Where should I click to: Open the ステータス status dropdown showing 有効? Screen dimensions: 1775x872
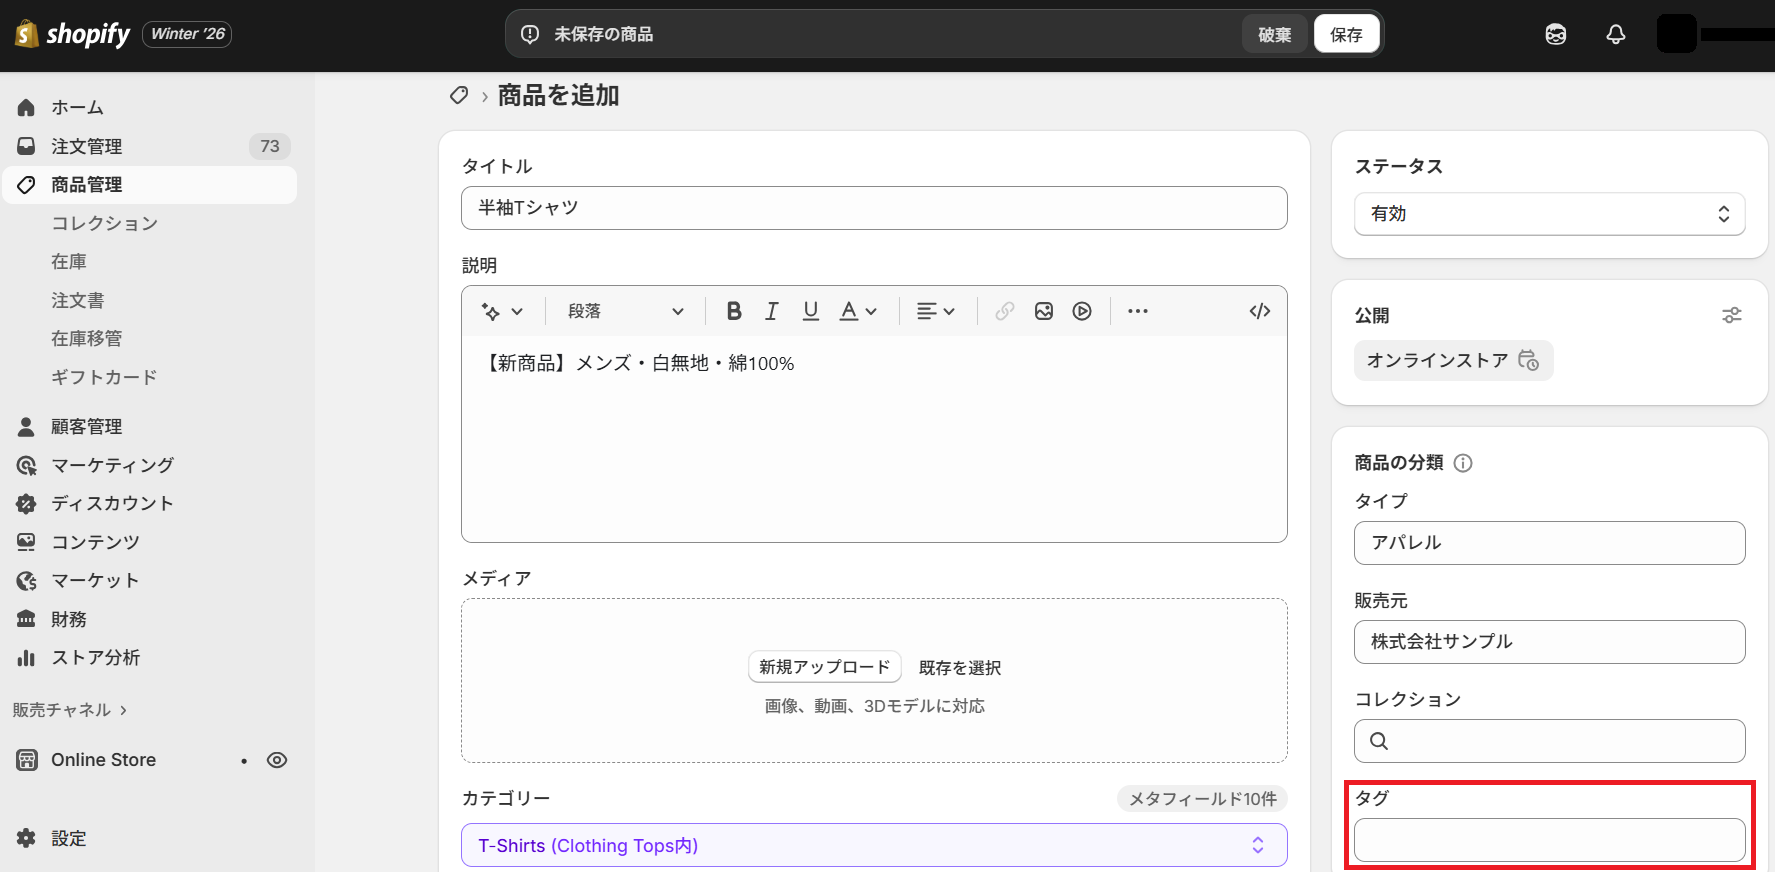[x=1548, y=214]
